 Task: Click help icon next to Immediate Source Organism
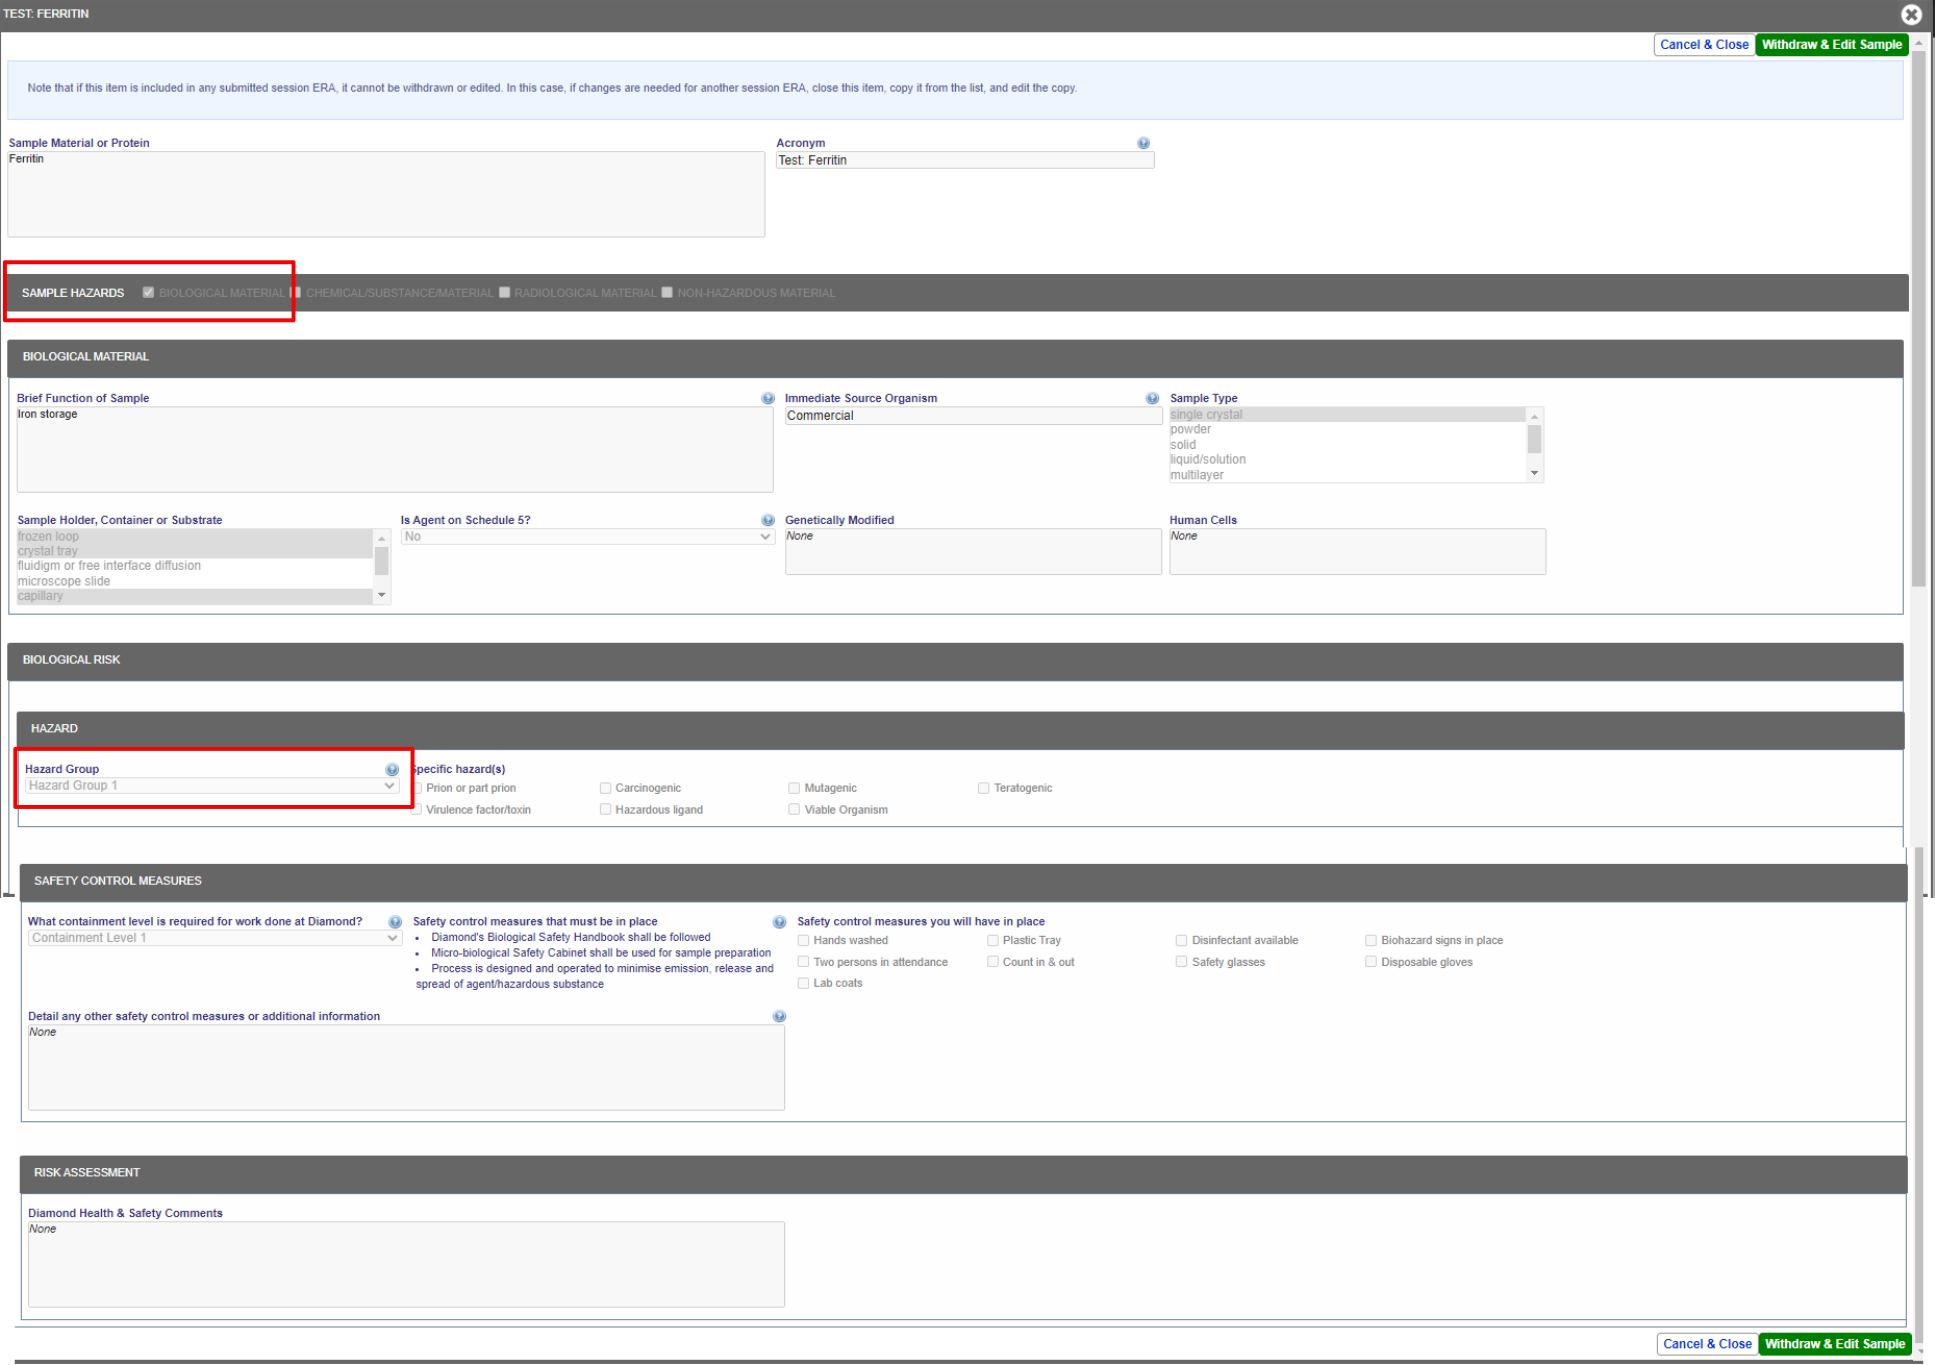click(x=1152, y=398)
